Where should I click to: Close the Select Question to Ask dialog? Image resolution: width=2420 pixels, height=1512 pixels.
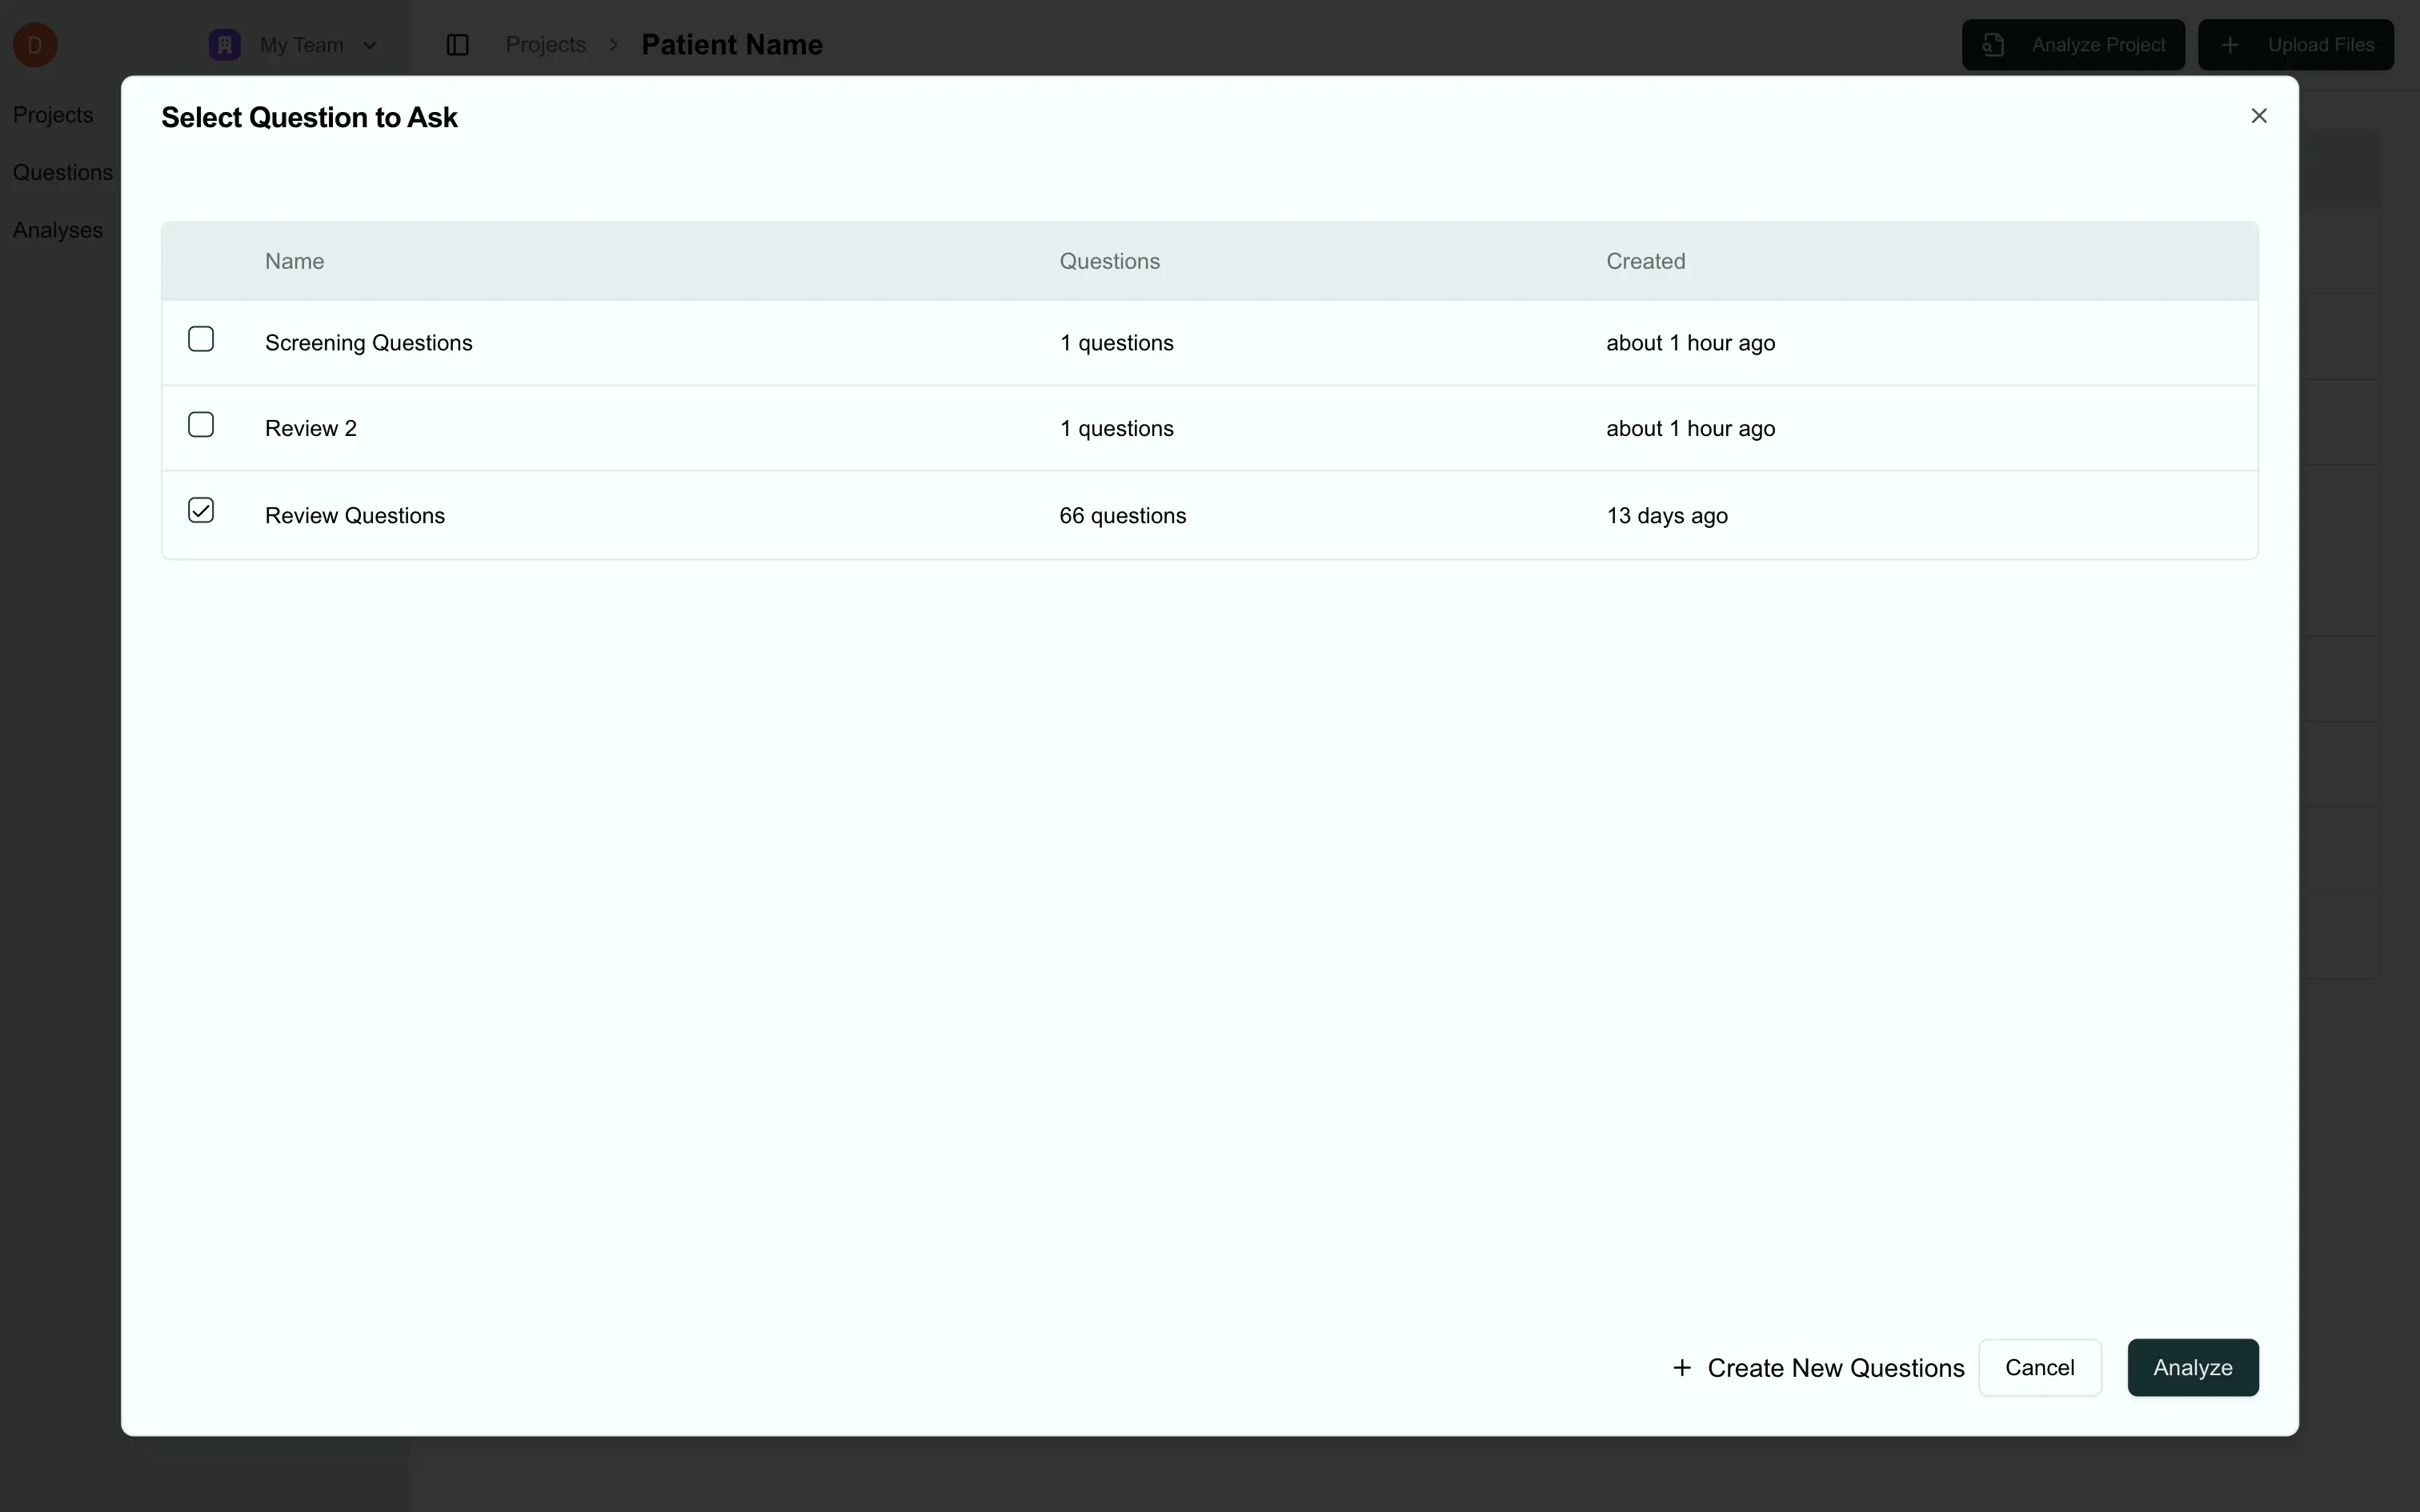[2259, 115]
